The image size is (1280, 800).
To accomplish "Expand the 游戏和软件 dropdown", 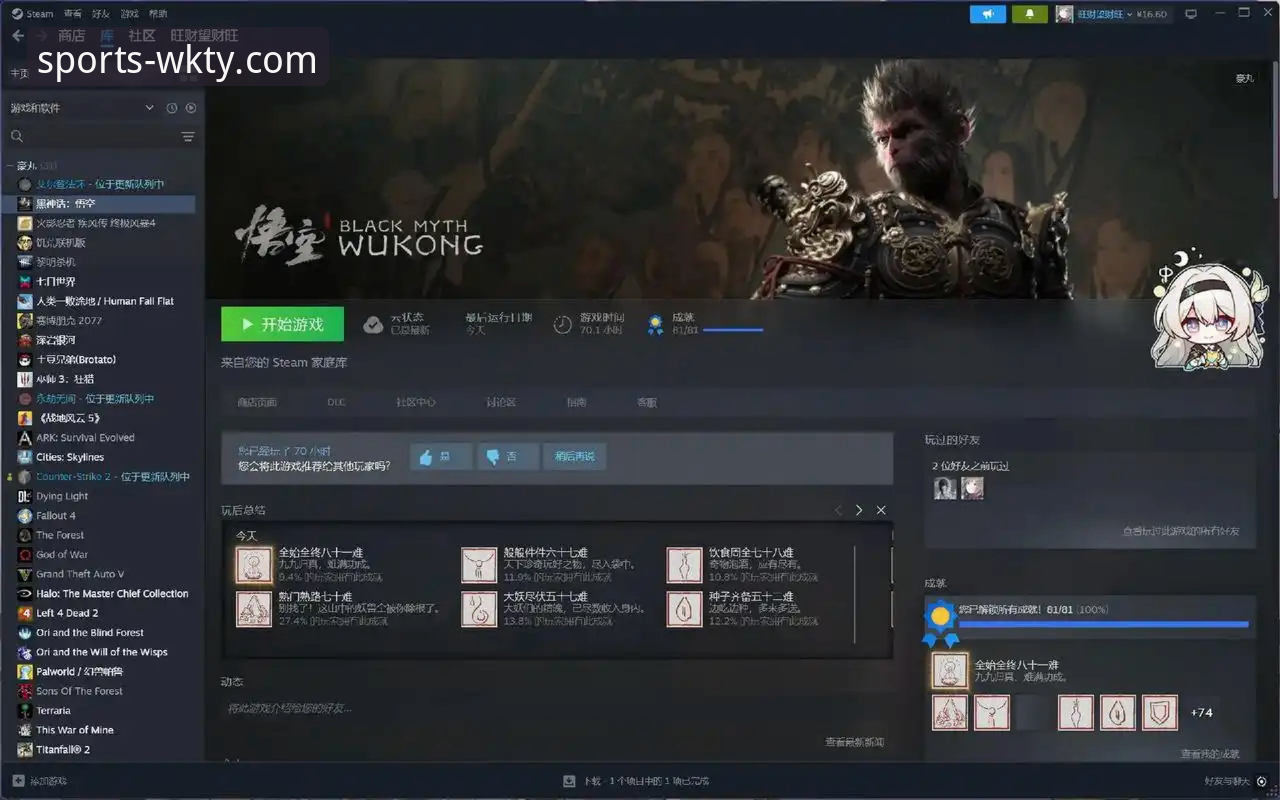I will [x=150, y=108].
